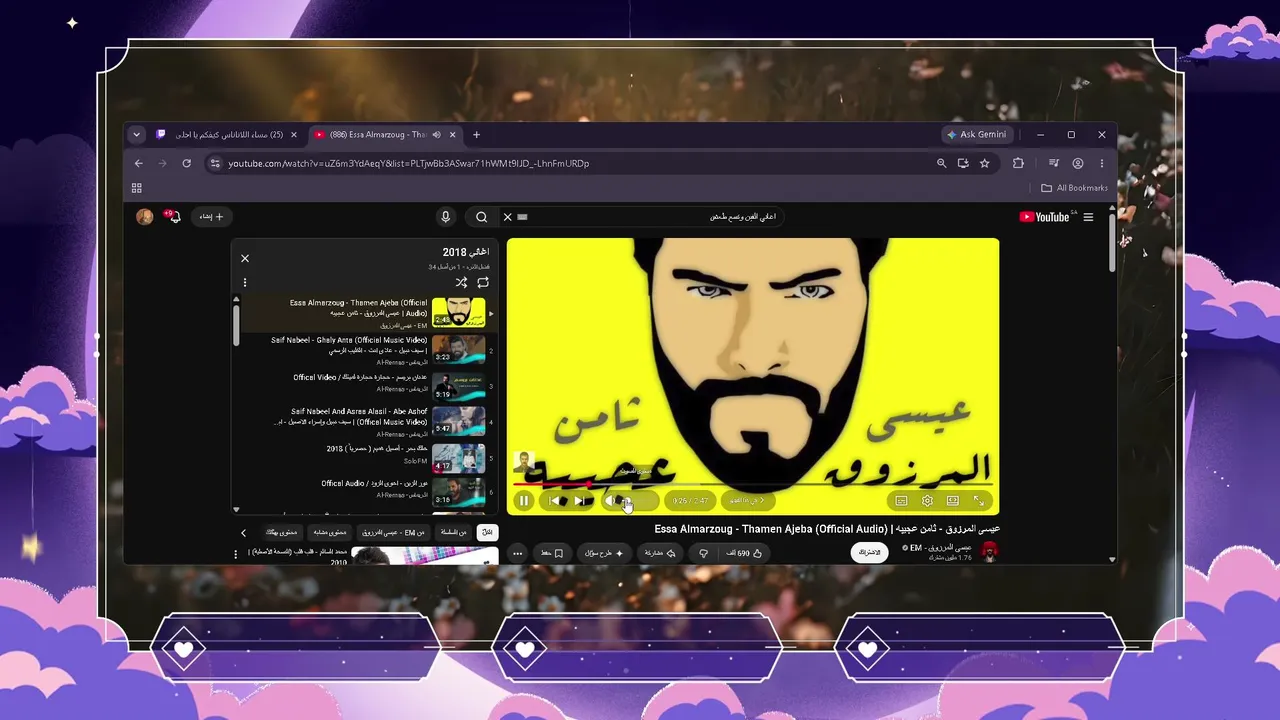Open playlist item with 5:19 duration

click(459, 387)
